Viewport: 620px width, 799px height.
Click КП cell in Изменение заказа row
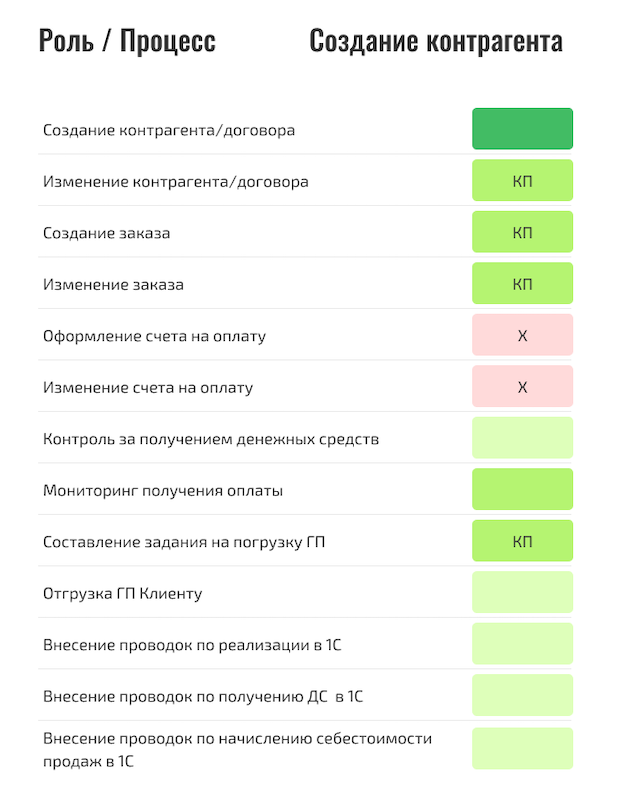click(522, 283)
